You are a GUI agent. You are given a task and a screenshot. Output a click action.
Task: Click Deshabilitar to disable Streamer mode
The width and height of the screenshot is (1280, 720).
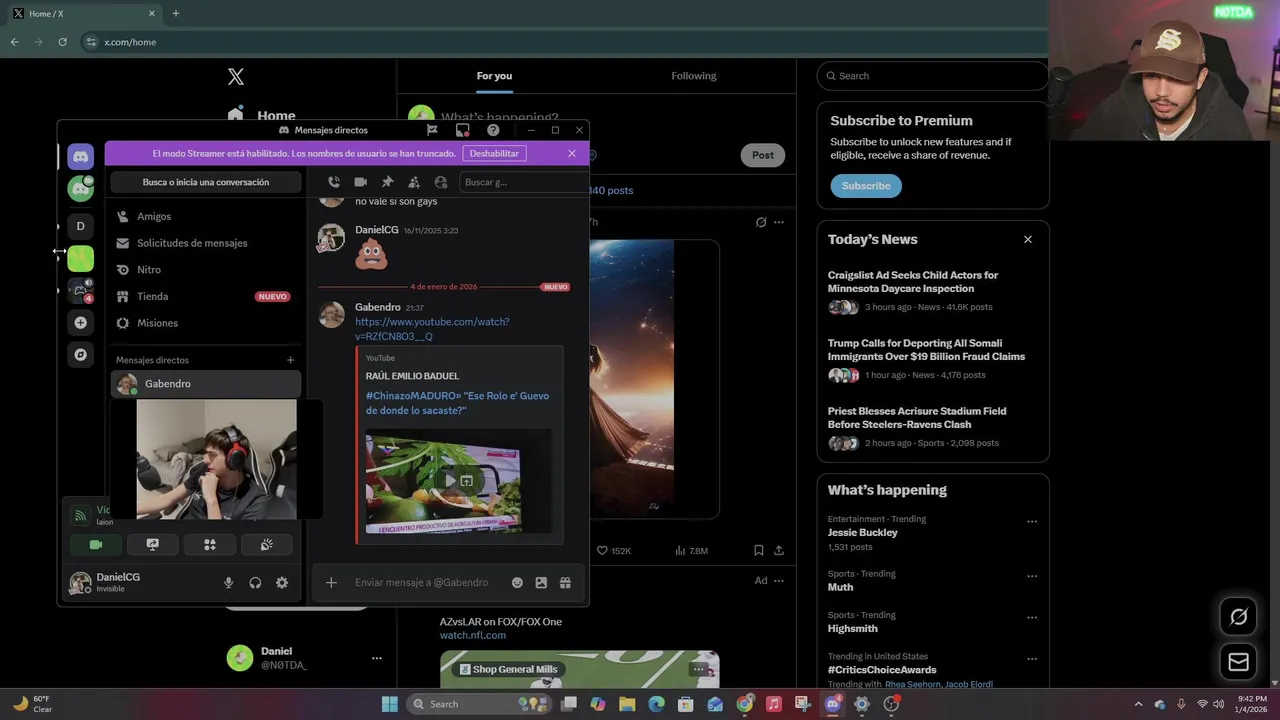pos(494,153)
